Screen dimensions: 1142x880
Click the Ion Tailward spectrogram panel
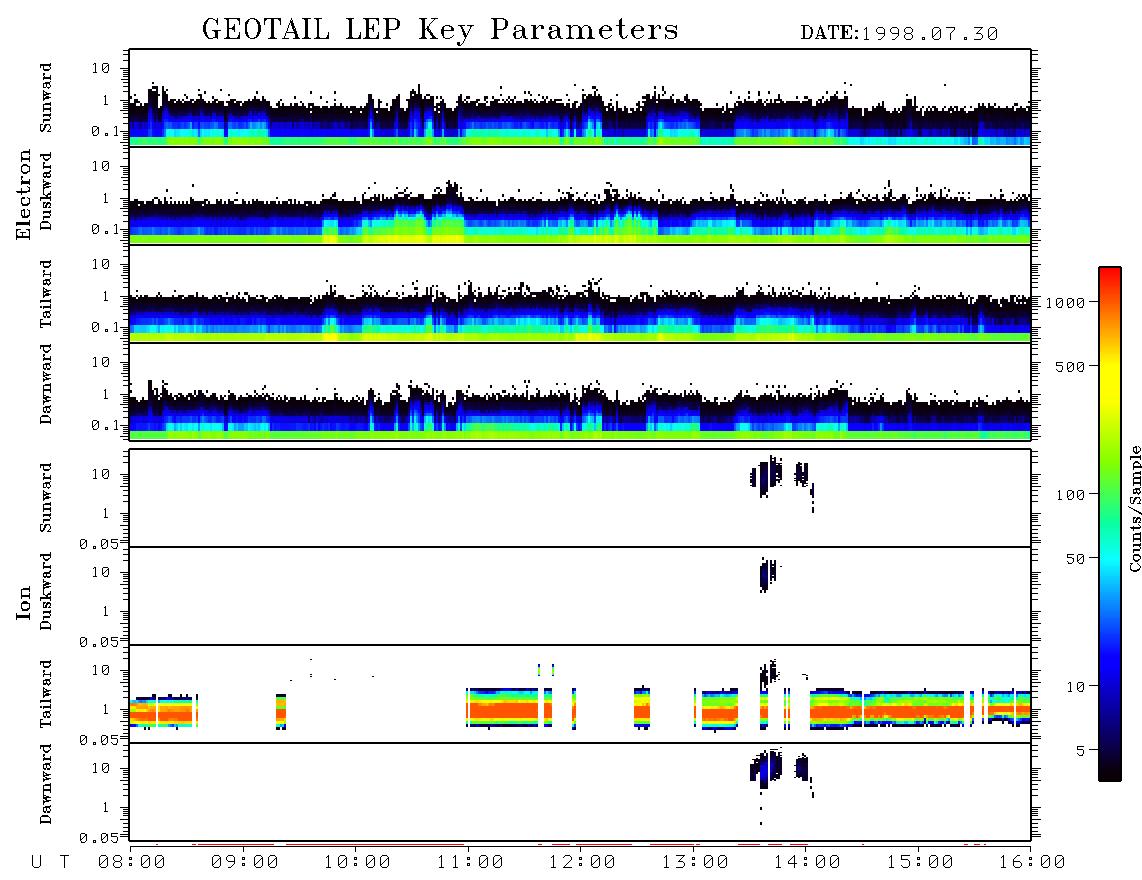point(580,694)
